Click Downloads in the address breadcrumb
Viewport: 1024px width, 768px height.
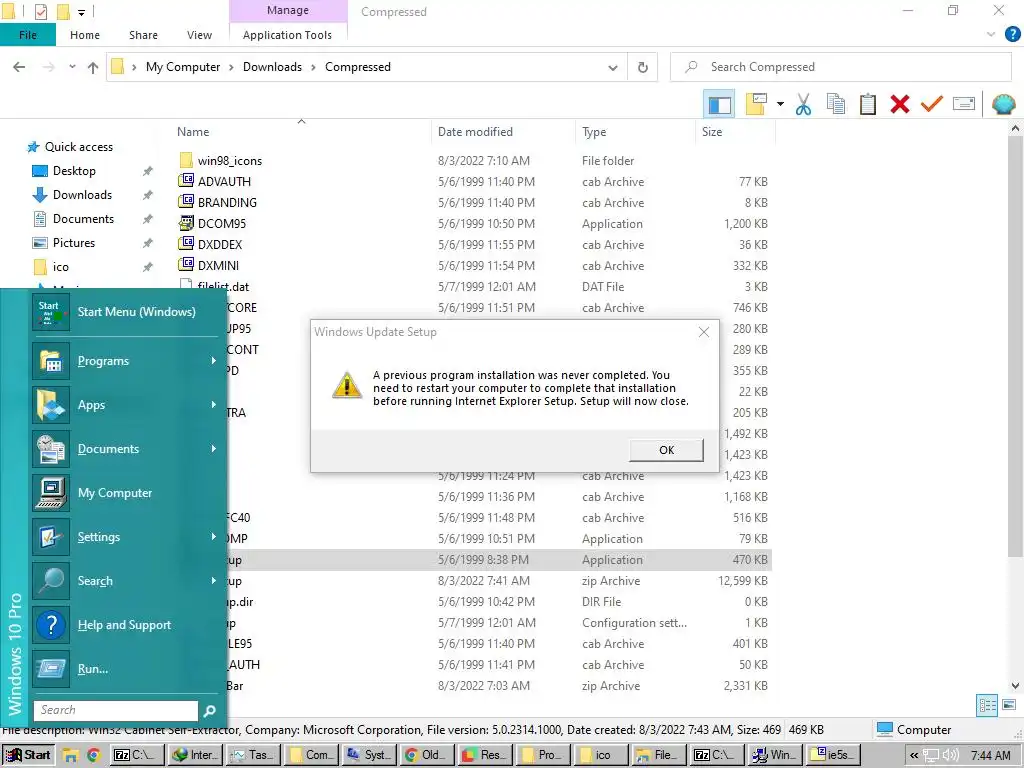pyautogui.click(x=272, y=67)
